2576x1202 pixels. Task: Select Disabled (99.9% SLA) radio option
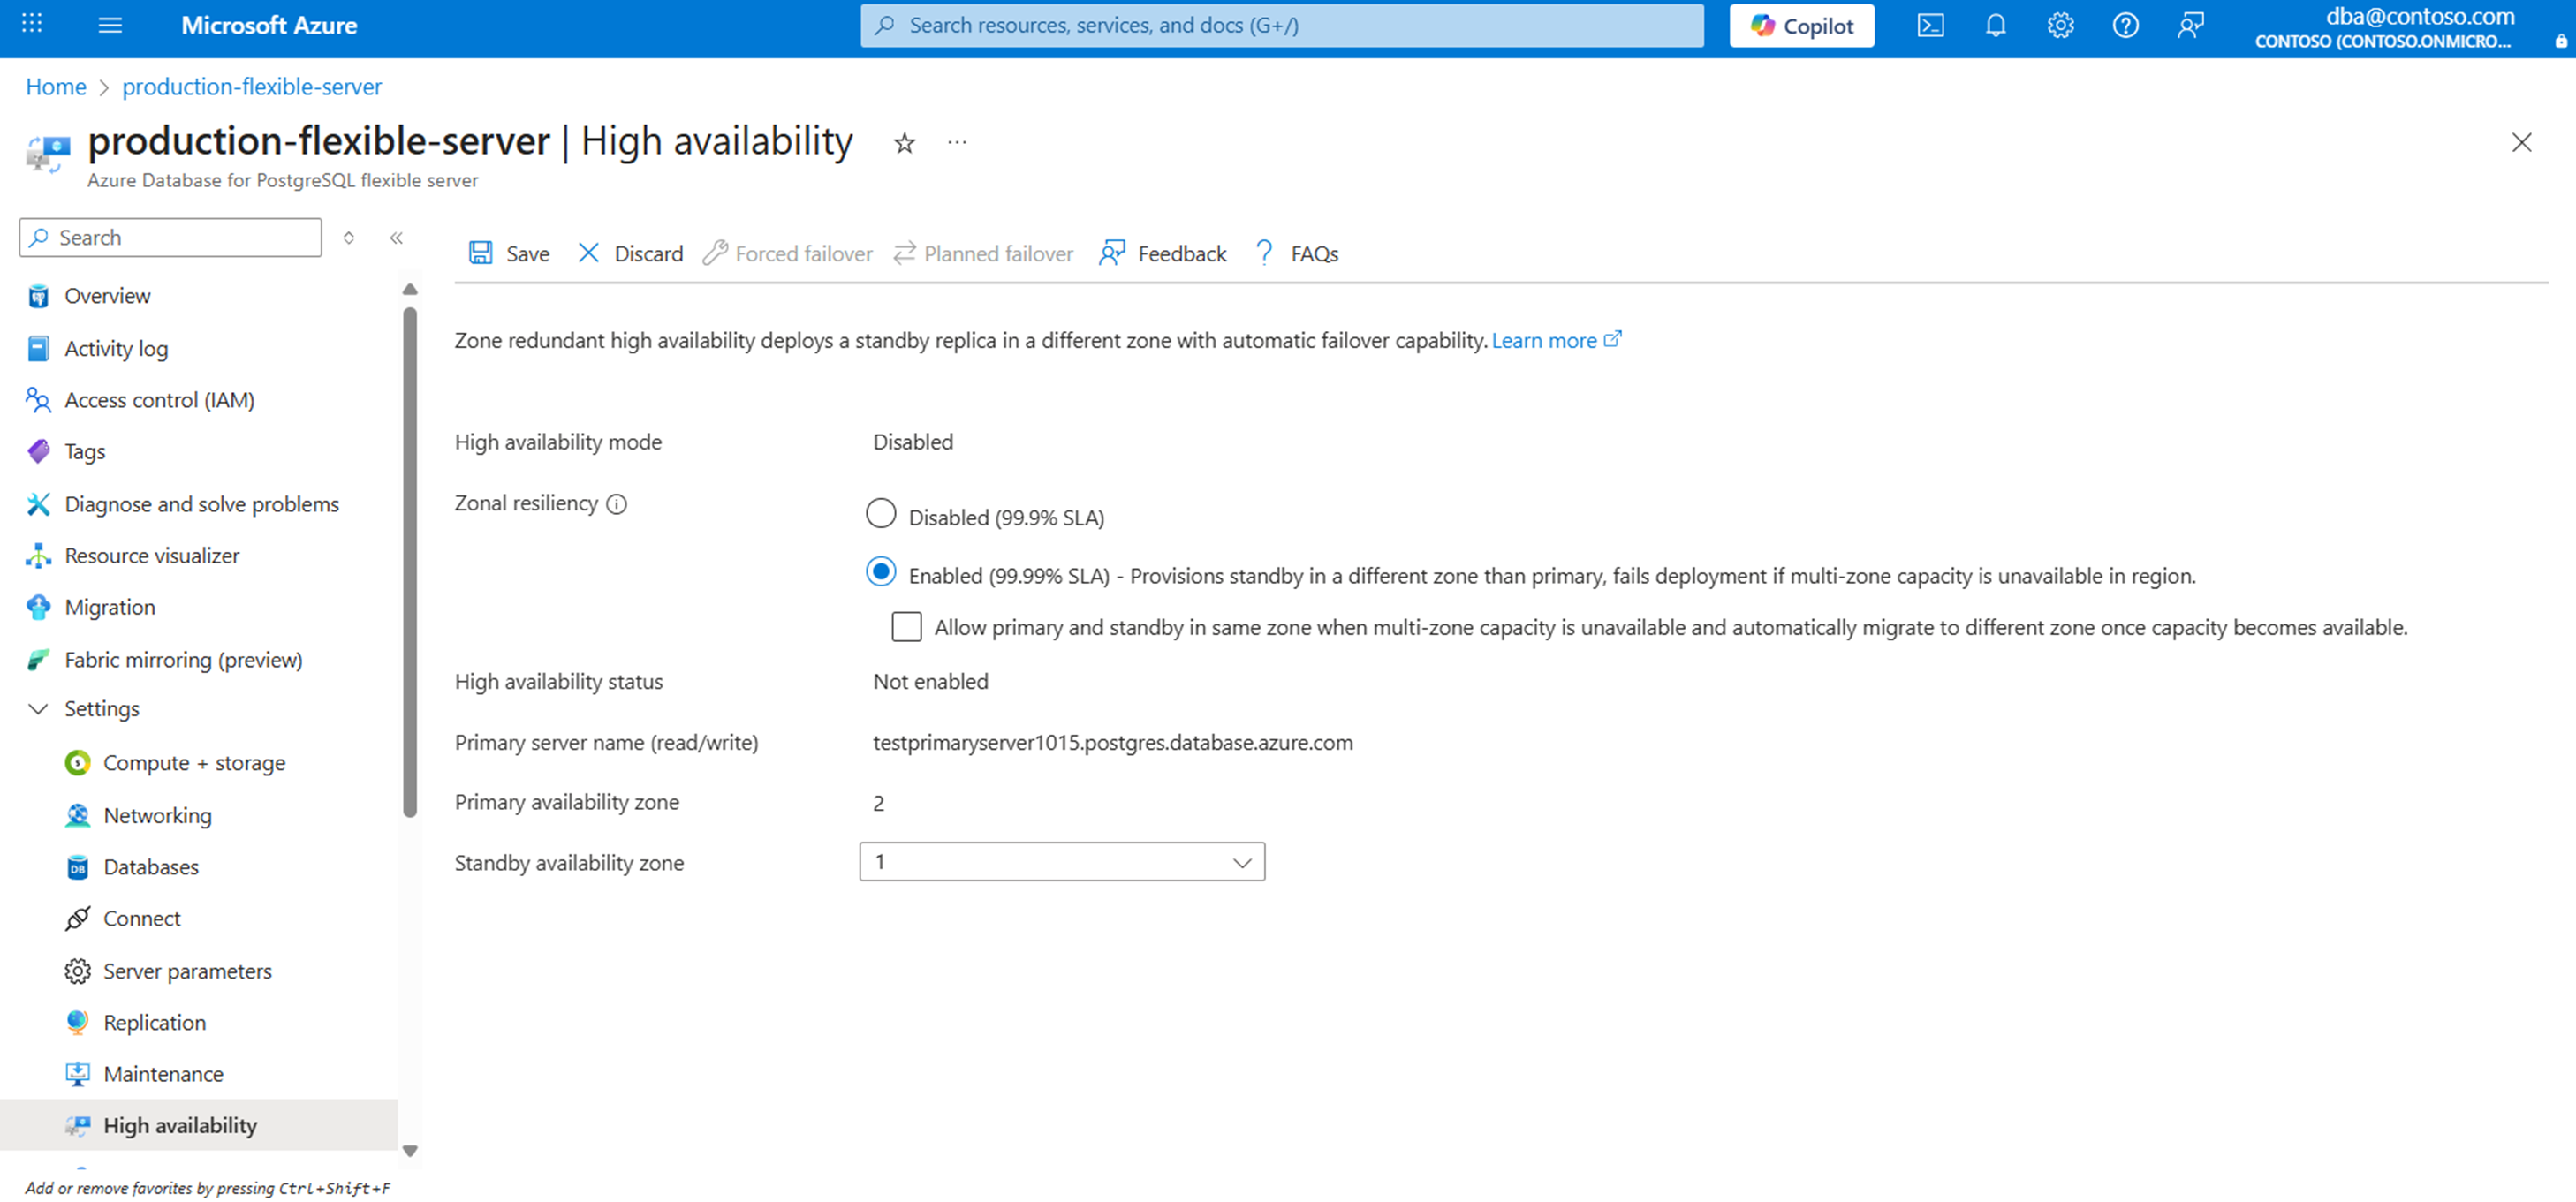tap(880, 514)
